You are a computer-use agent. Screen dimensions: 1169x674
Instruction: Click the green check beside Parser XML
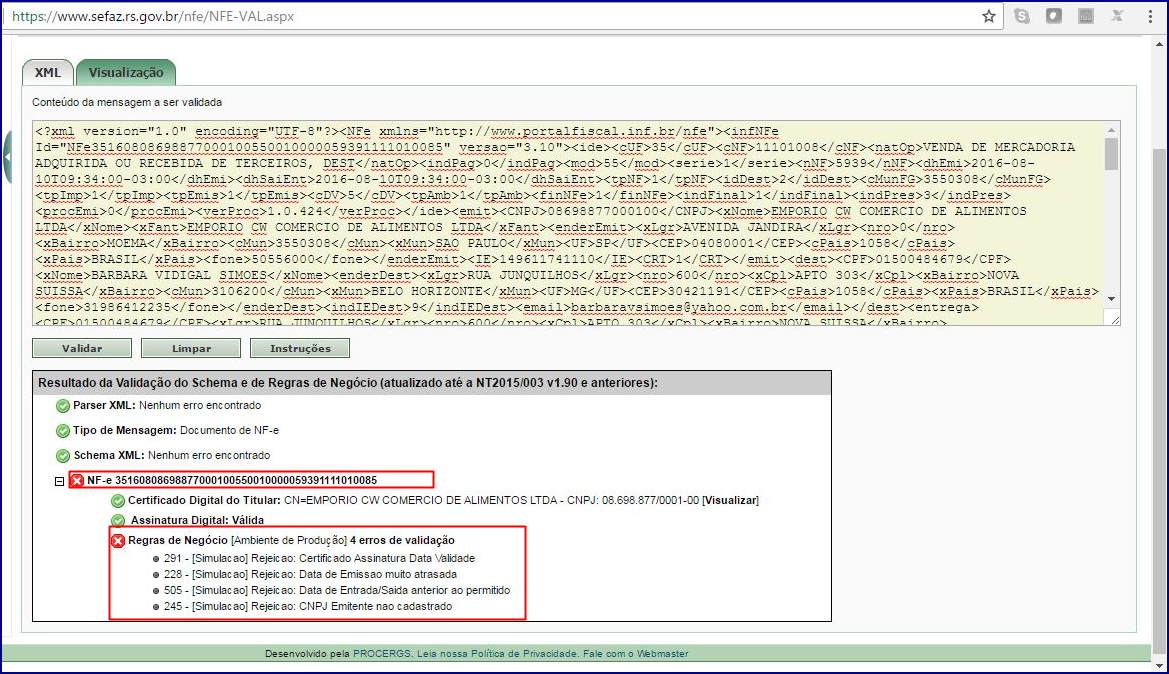[x=63, y=406]
